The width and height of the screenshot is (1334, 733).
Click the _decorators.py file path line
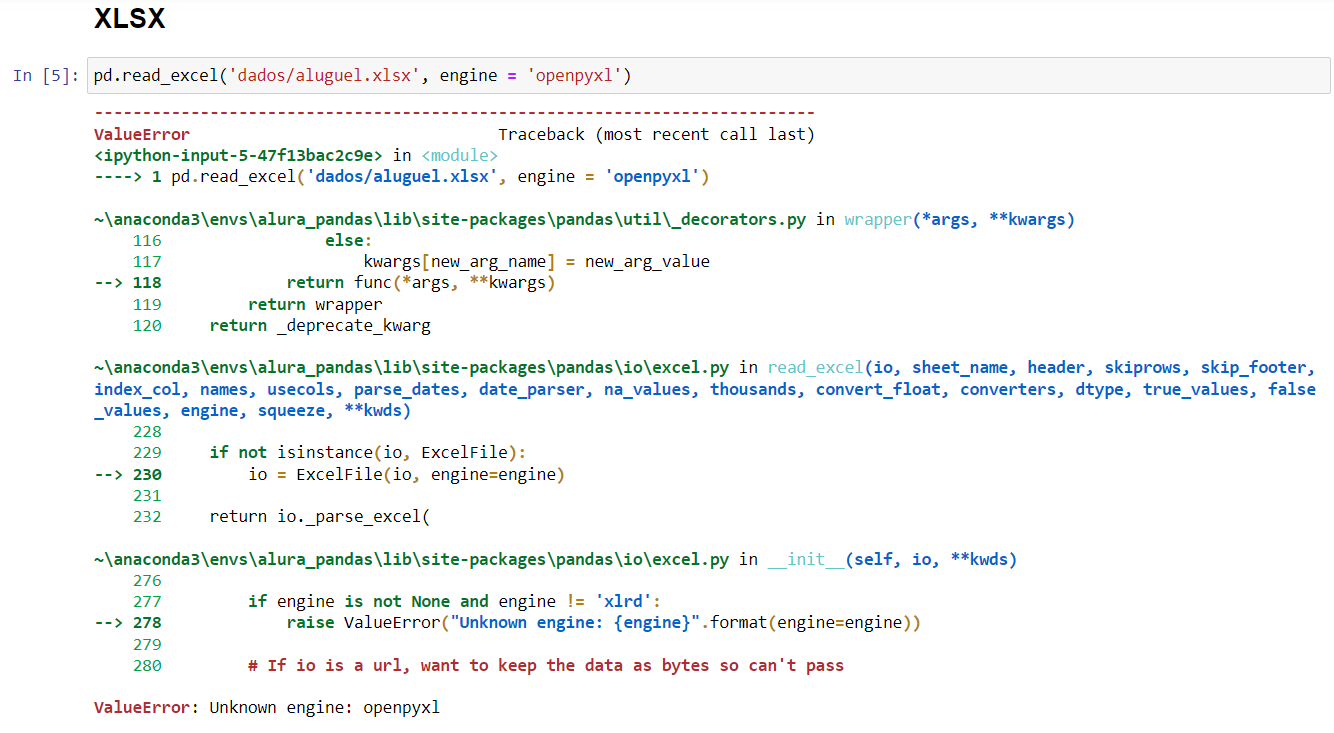tap(450, 219)
